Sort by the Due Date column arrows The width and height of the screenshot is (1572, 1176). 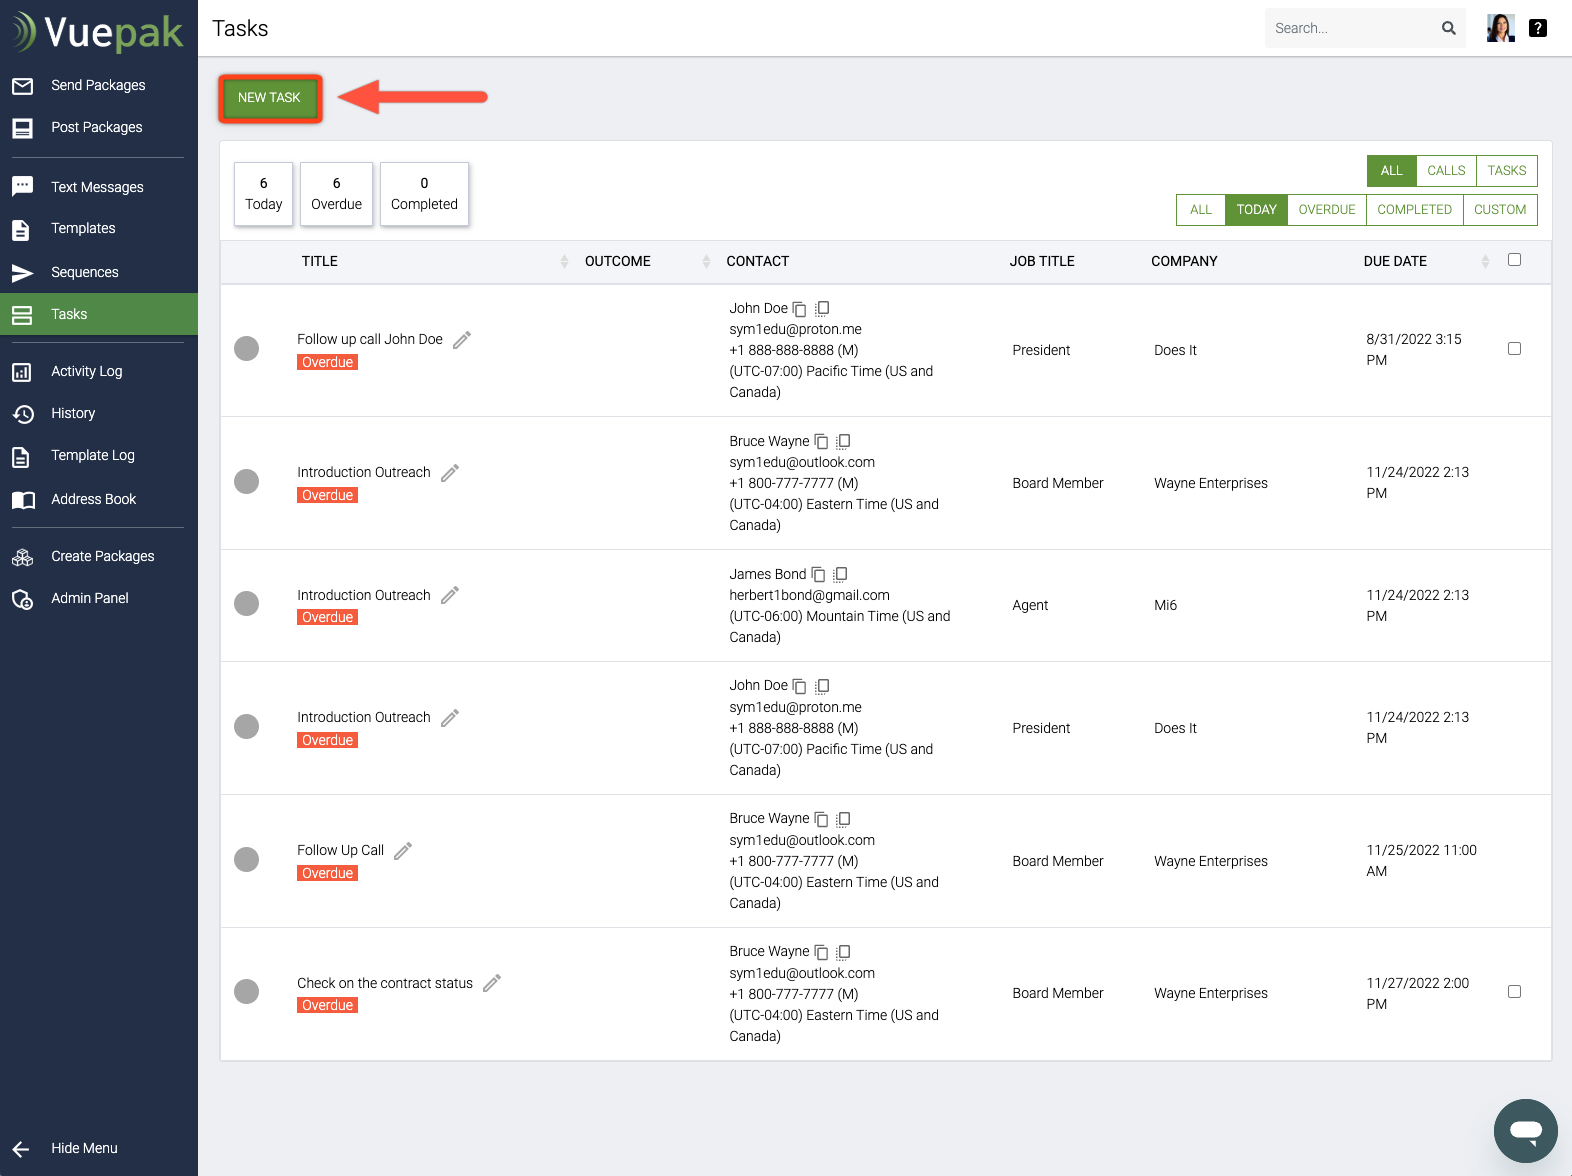coord(1485,261)
